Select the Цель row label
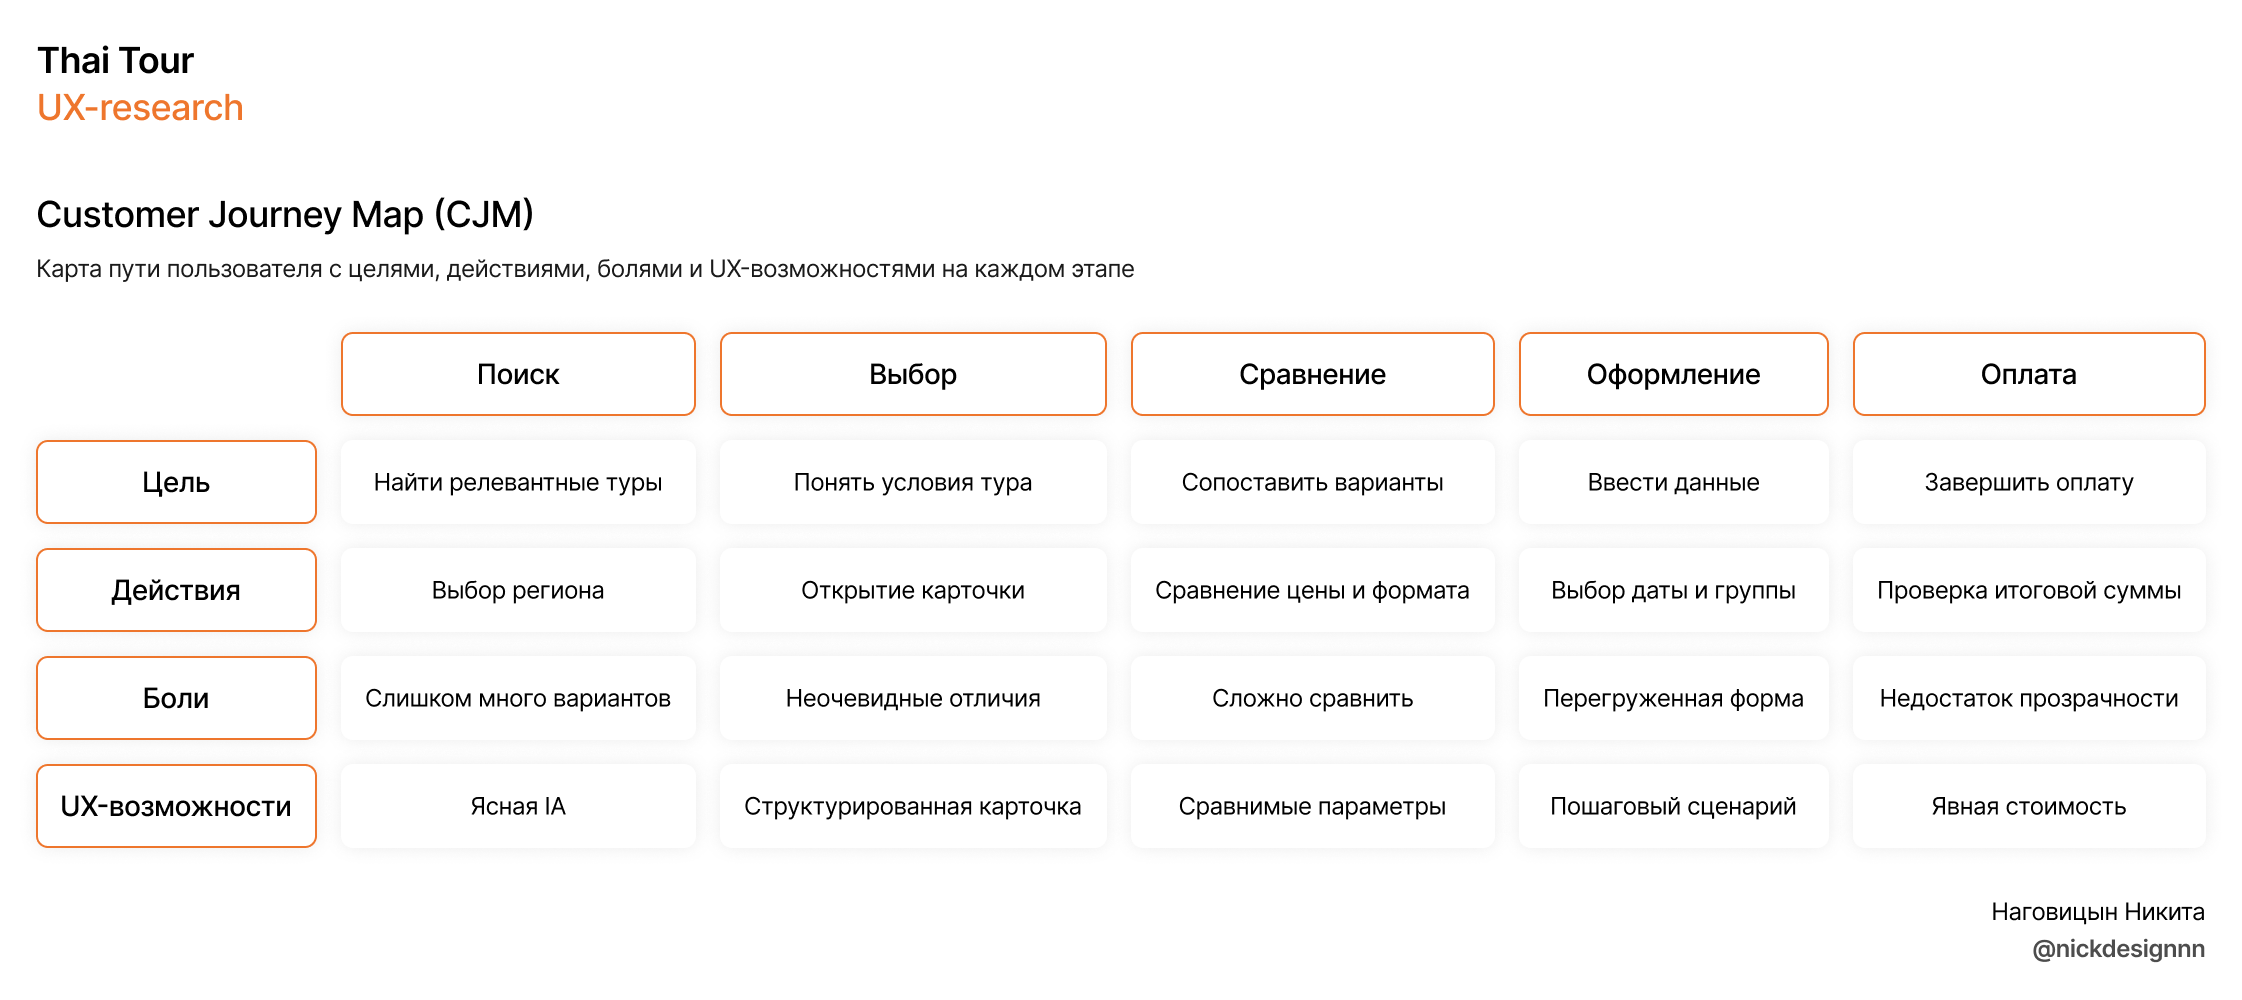Screen dimensions: 2242x1000 176,482
